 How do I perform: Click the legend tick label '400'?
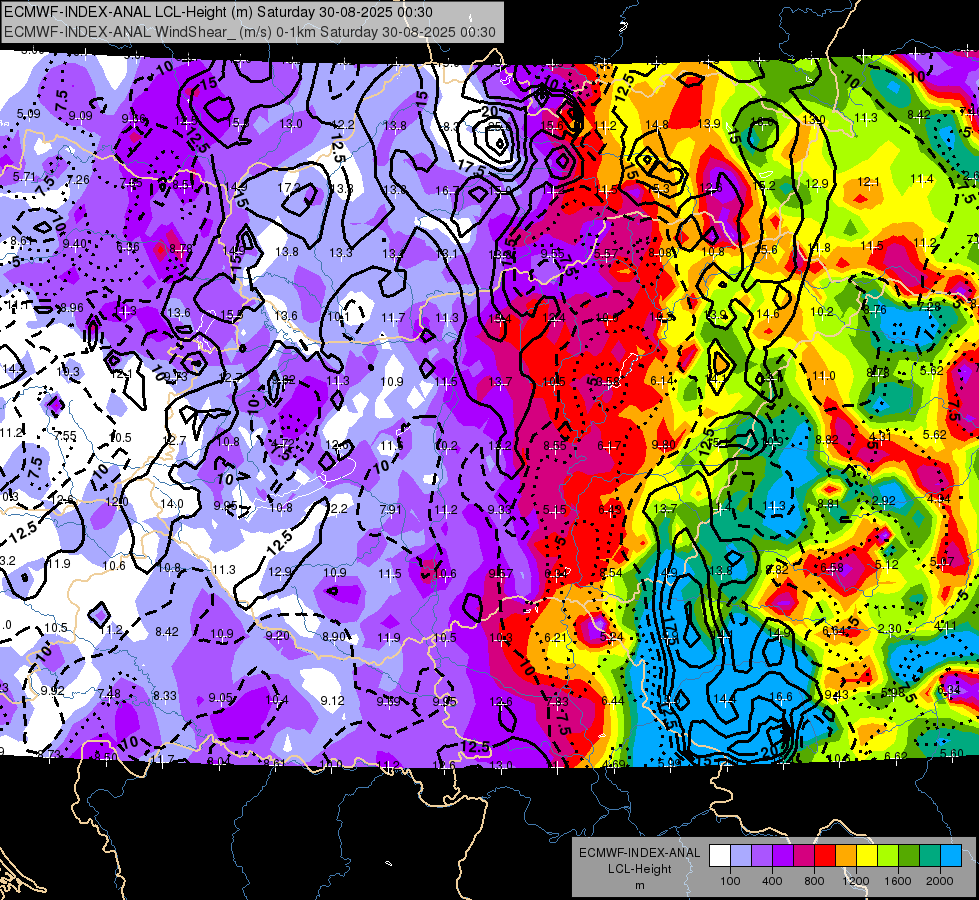[772, 881]
